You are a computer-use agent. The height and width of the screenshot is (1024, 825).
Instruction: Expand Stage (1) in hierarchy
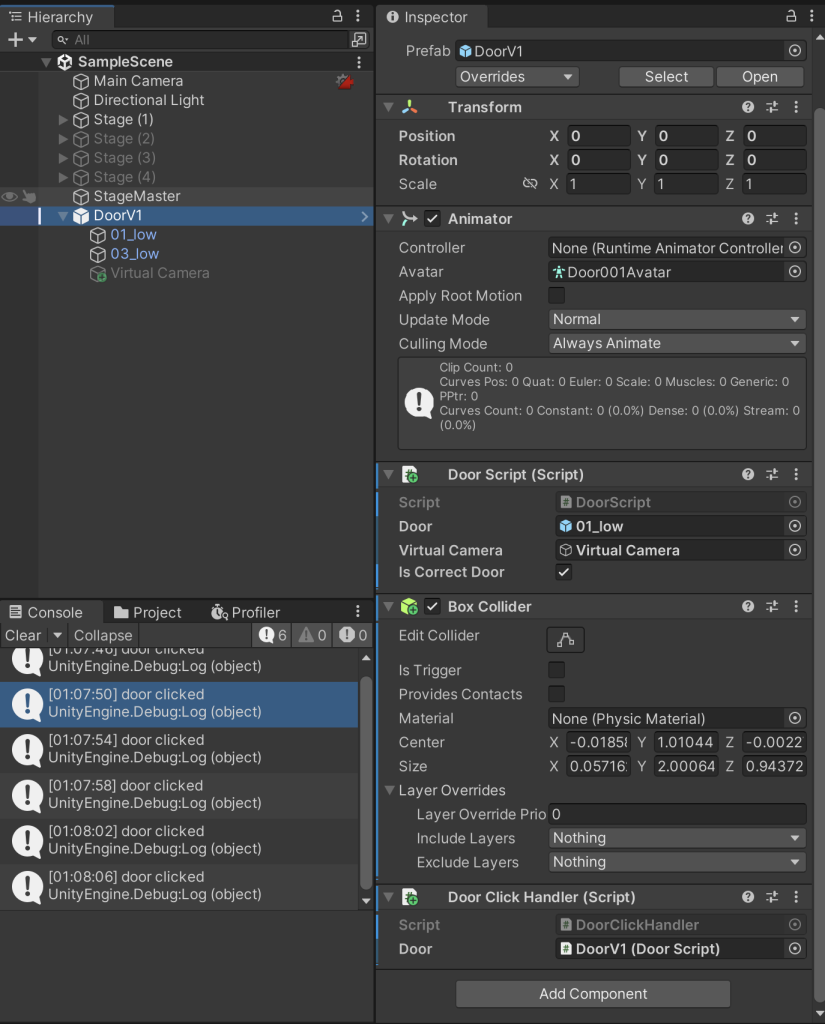pos(63,120)
